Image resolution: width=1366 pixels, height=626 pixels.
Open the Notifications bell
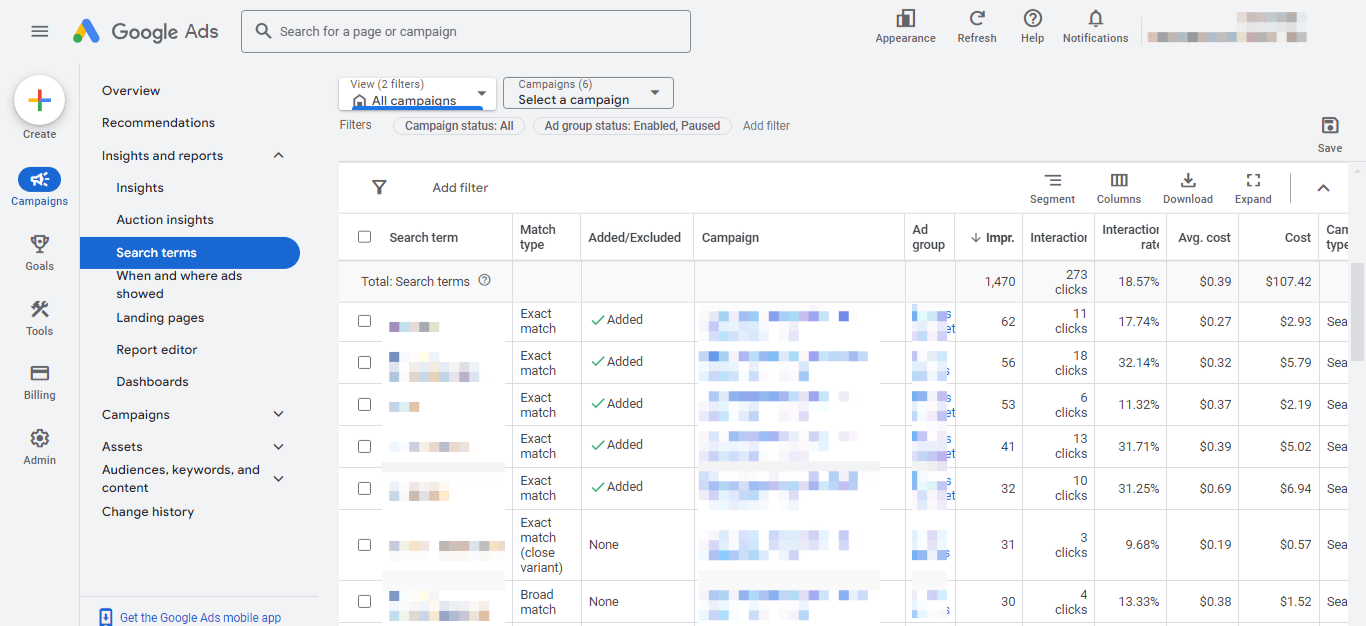coord(1095,19)
